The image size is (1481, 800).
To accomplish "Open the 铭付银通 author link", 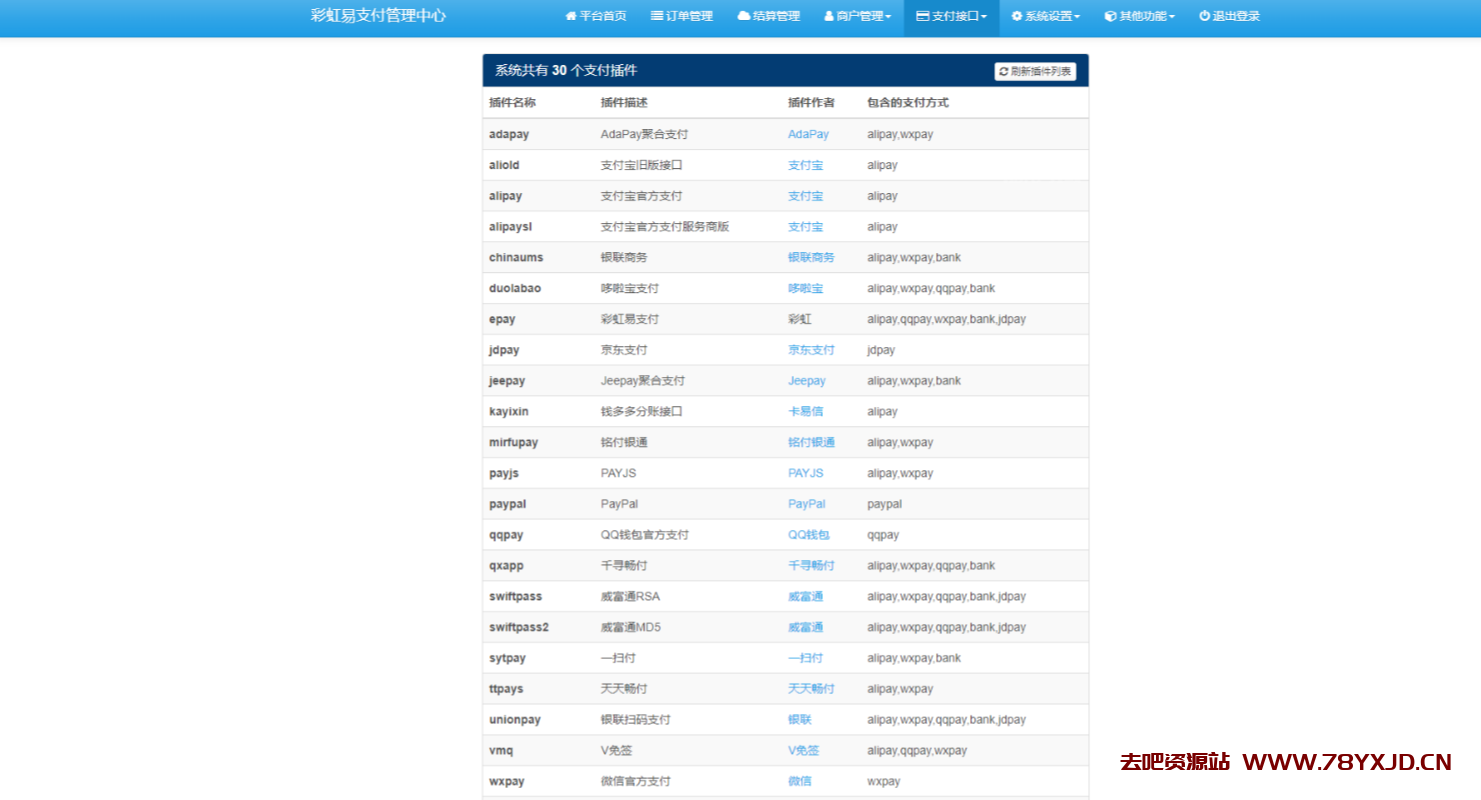I will point(811,442).
